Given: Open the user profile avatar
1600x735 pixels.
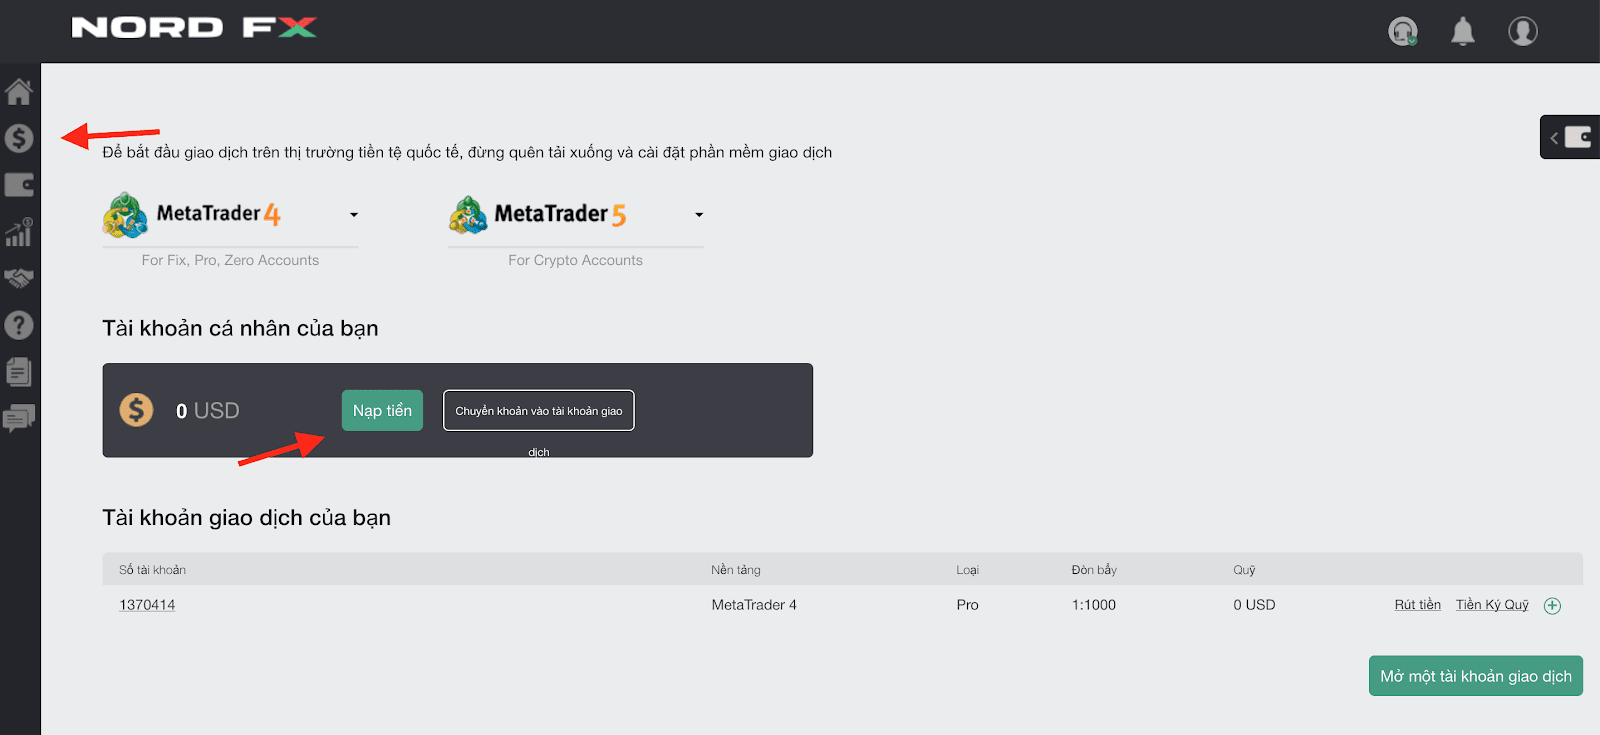Looking at the screenshot, I should click(x=1523, y=31).
